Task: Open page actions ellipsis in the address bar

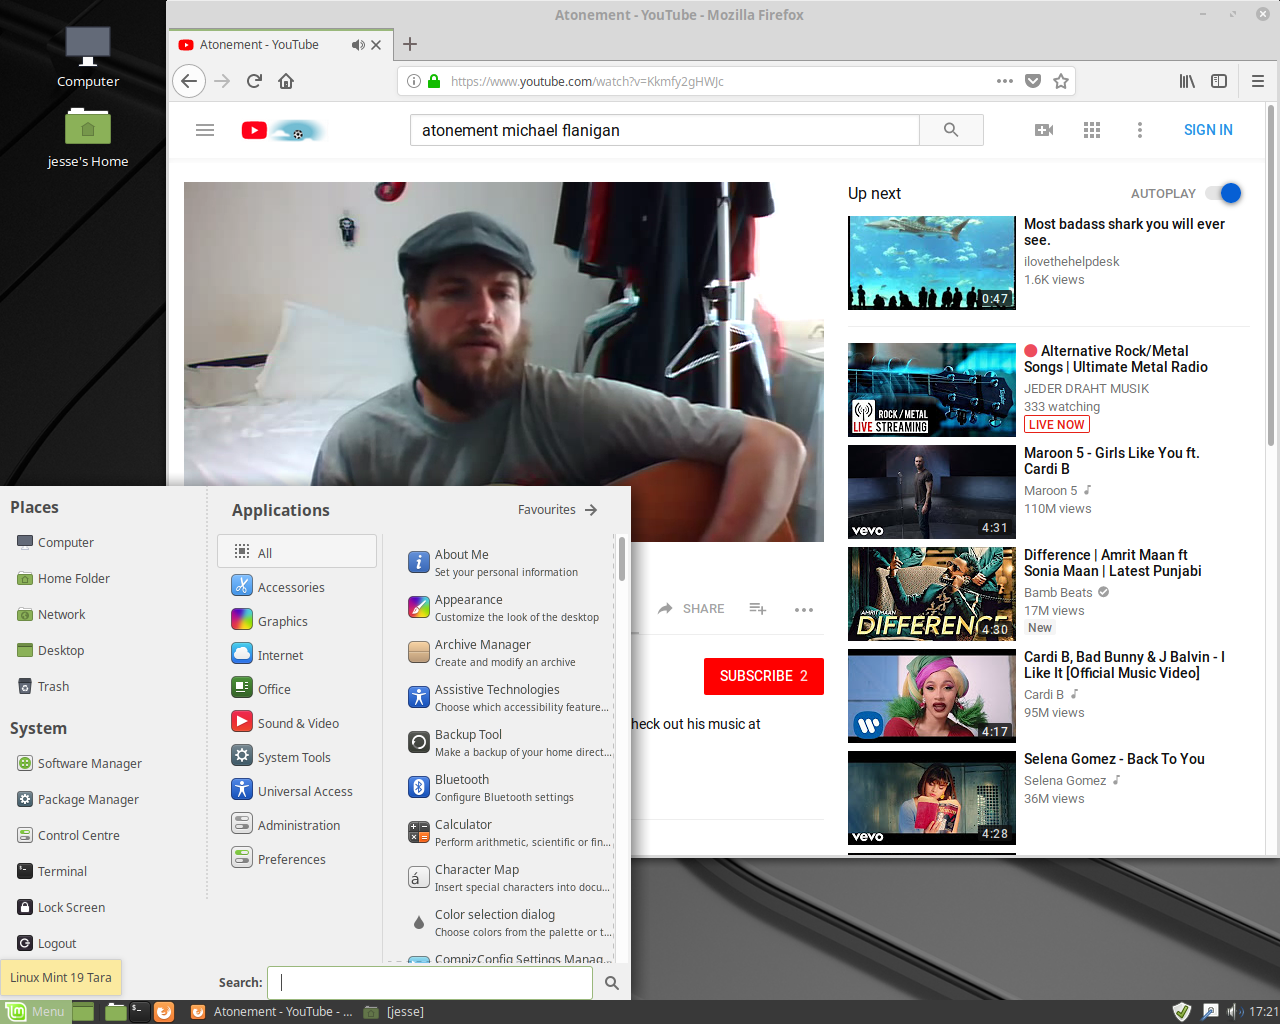Action: pyautogui.click(x=1005, y=81)
